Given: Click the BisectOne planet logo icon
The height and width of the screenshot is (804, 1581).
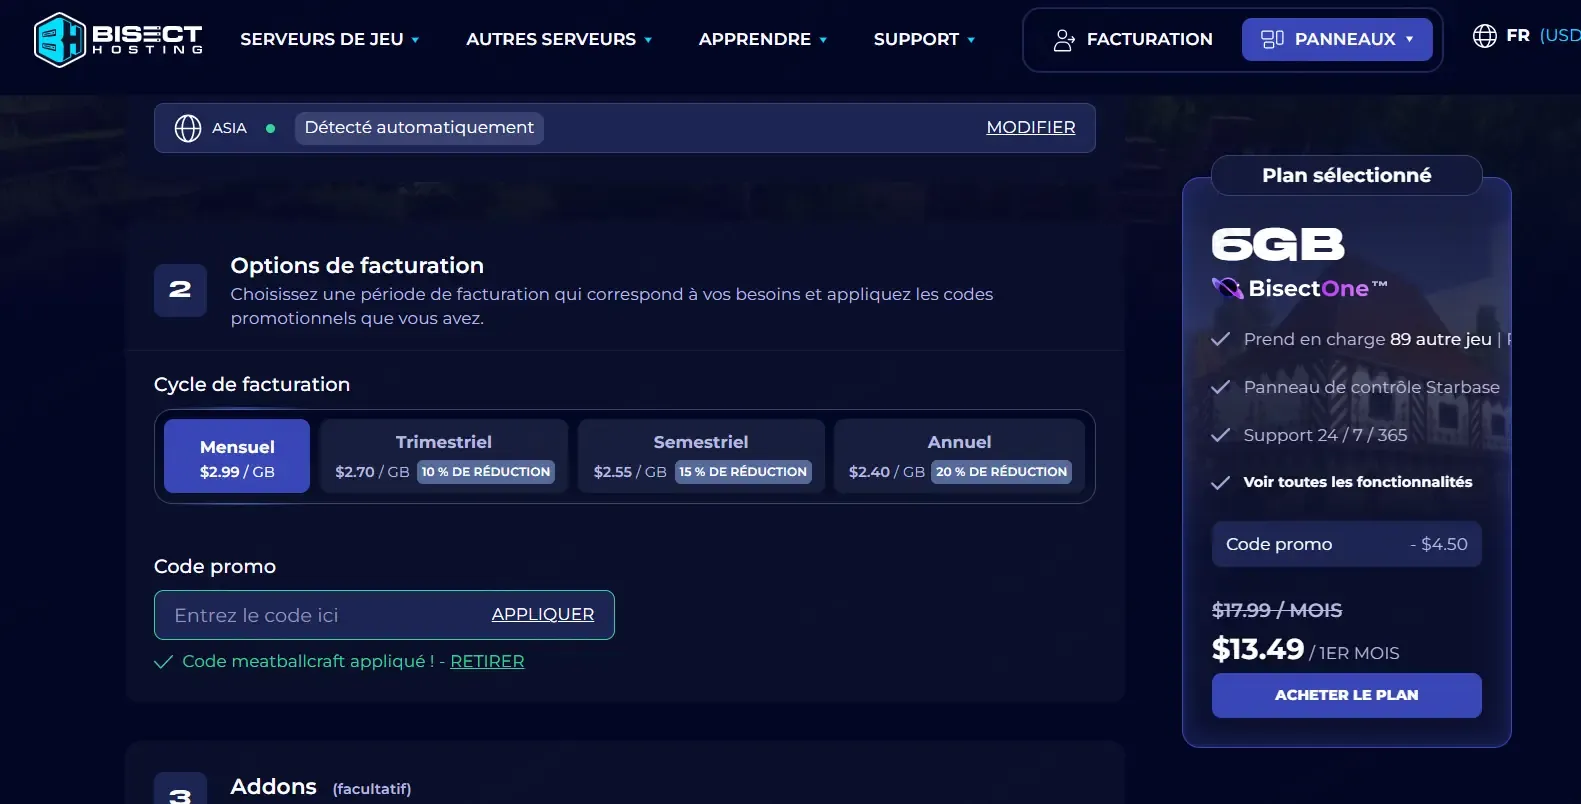Looking at the screenshot, I should point(1227,288).
